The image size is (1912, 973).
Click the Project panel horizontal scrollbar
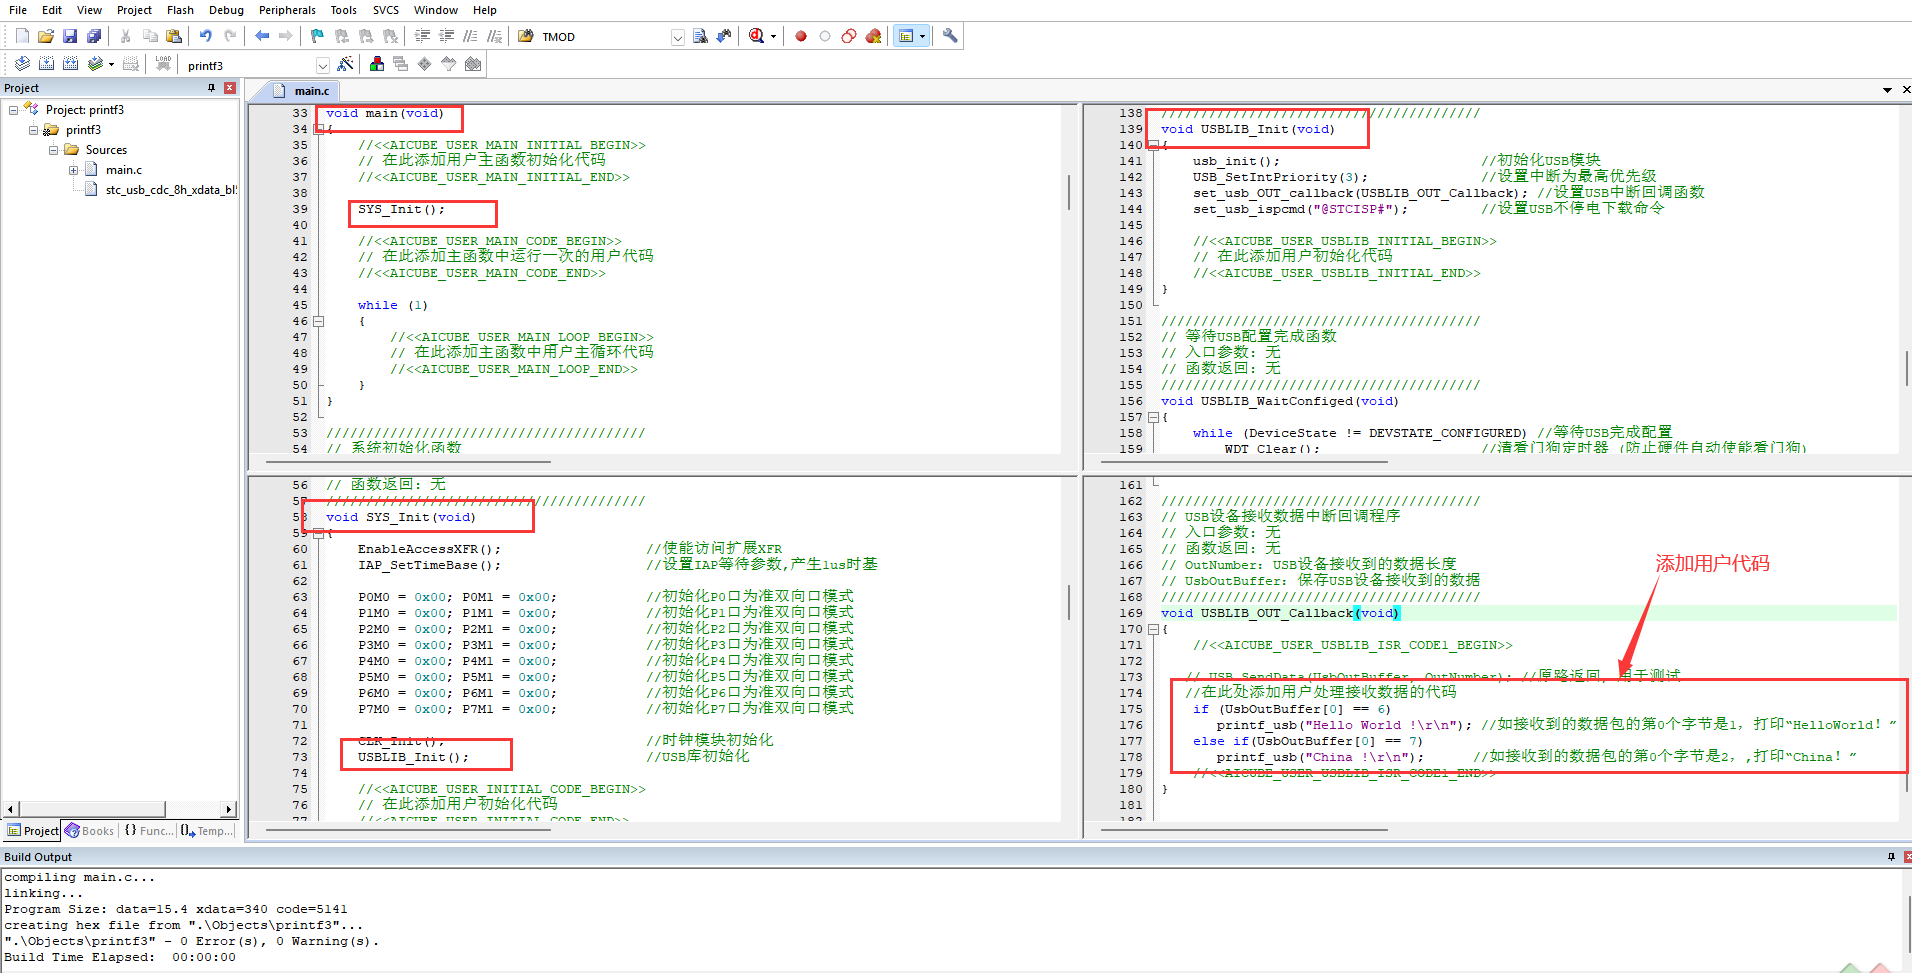tap(120, 809)
